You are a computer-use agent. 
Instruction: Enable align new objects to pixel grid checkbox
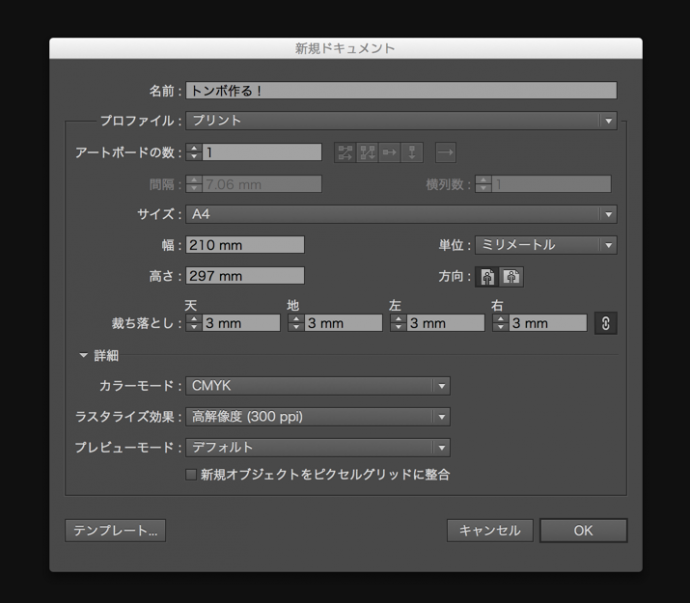click(191, 474)
